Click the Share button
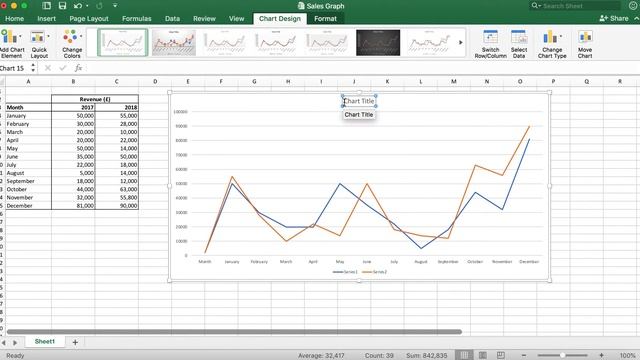 tap(614, 18)
